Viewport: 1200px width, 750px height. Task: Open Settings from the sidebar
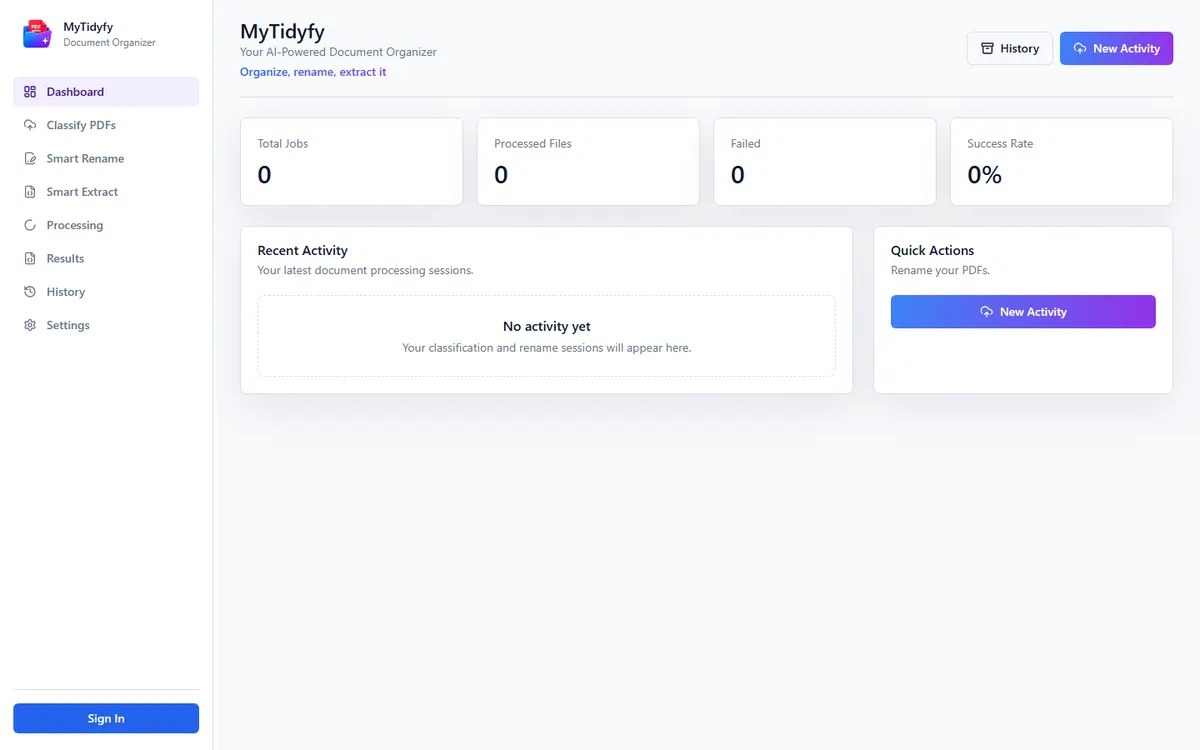click(x=106, y=325)
